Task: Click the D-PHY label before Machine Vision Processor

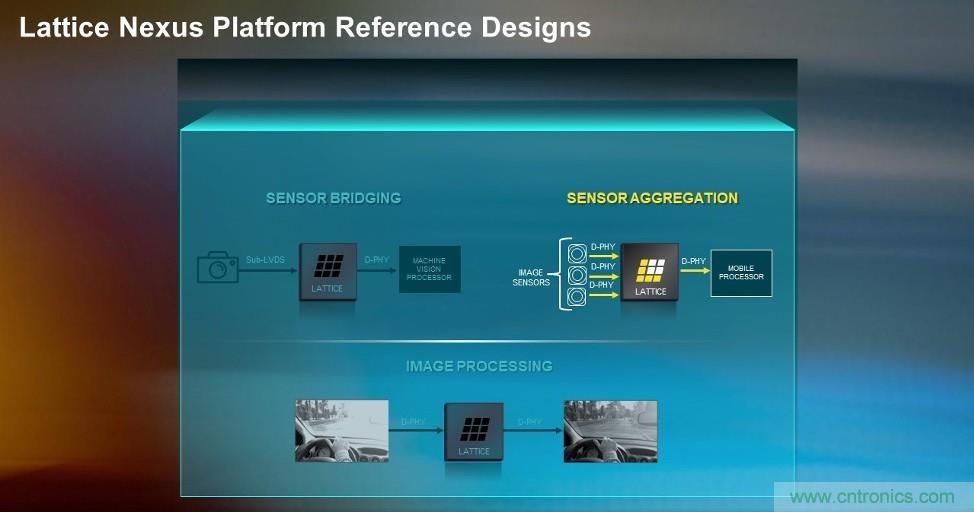Action: pos(377,260)
